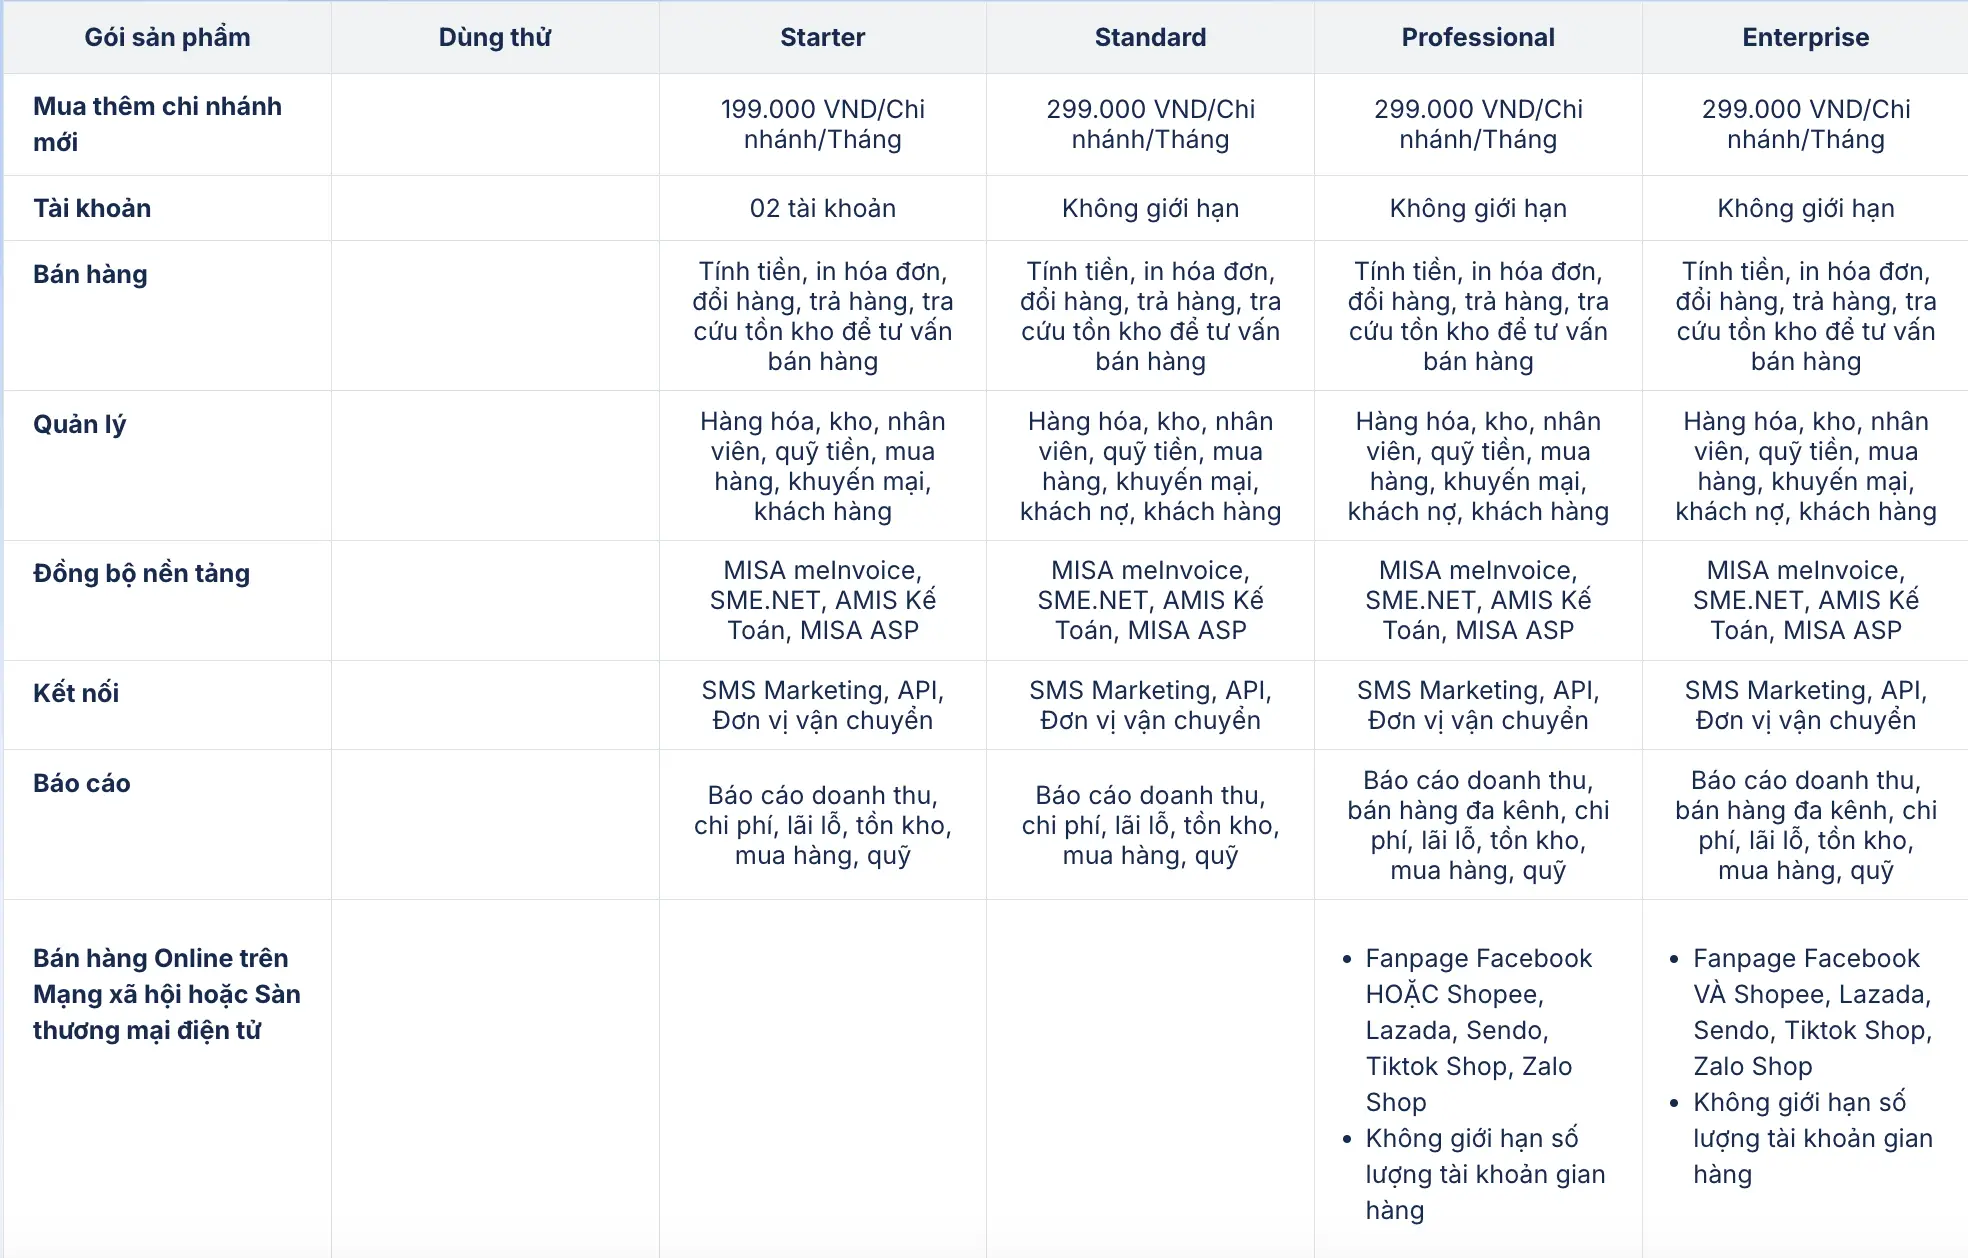
Task: Click the Quản lý row label
Action: pos(80,424)
